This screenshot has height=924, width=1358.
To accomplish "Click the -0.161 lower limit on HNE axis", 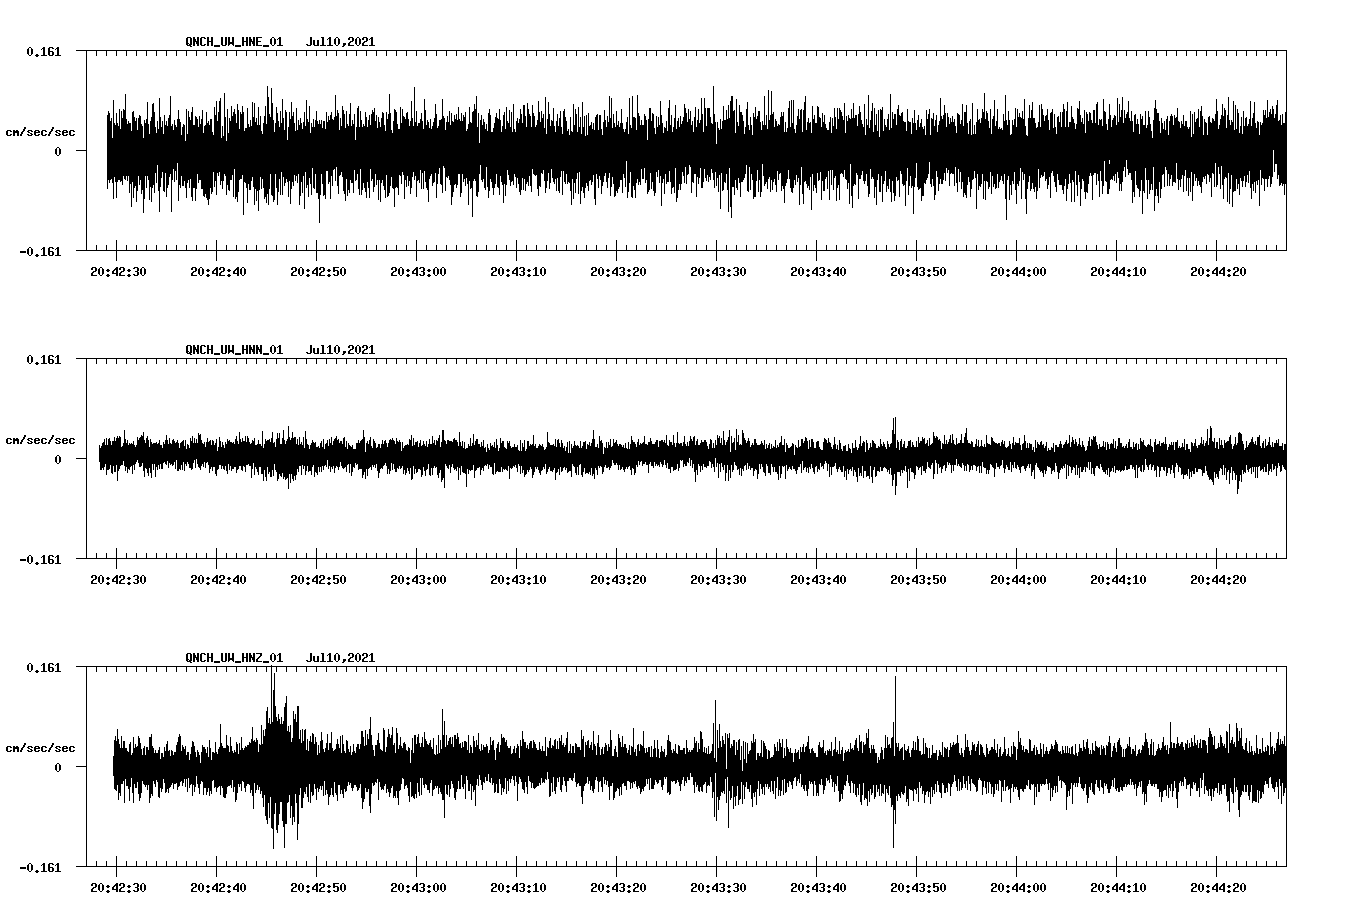I will 40,251.
